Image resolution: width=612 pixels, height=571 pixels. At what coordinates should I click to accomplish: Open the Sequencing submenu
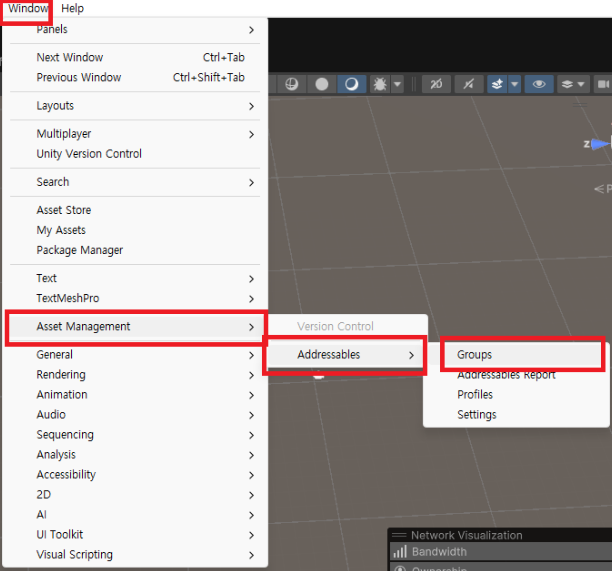(x=135, y=435)
